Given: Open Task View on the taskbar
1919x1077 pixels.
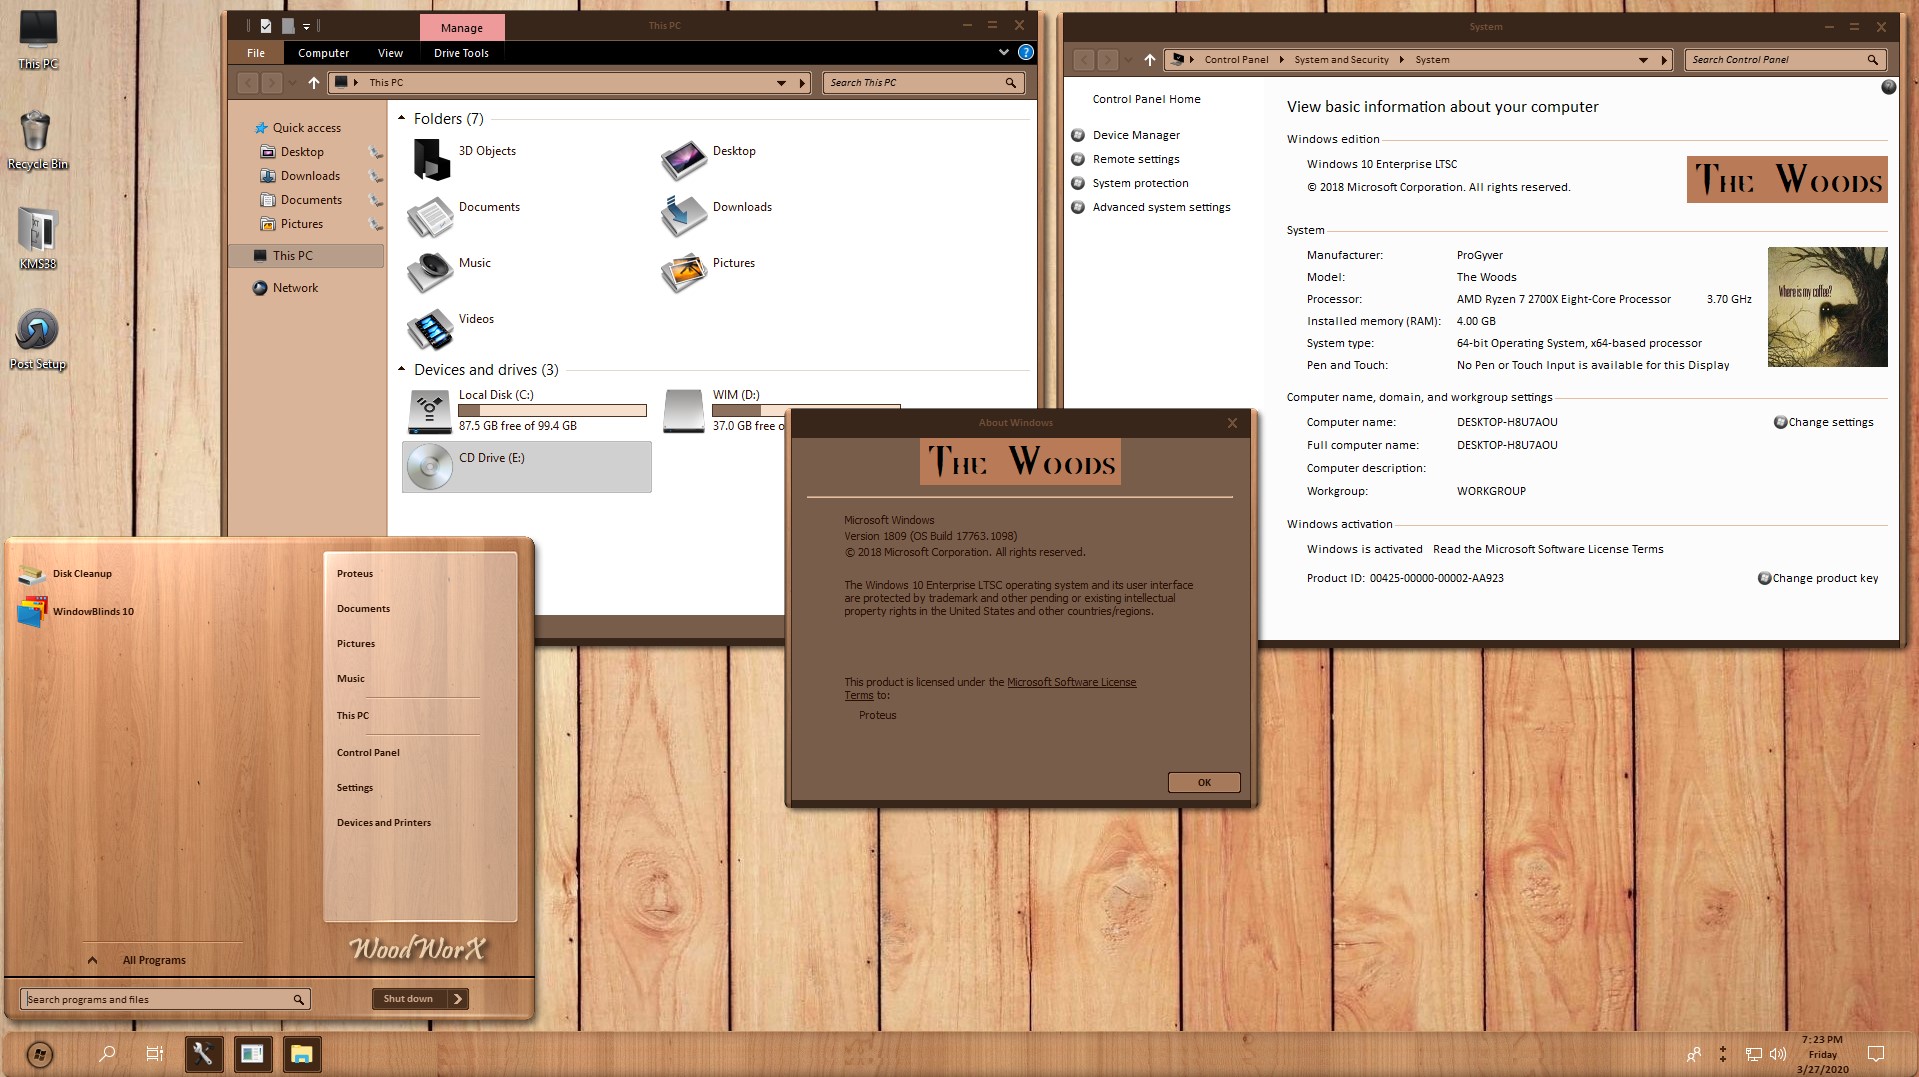Looking at the screenshot, I should point(155,1054).
